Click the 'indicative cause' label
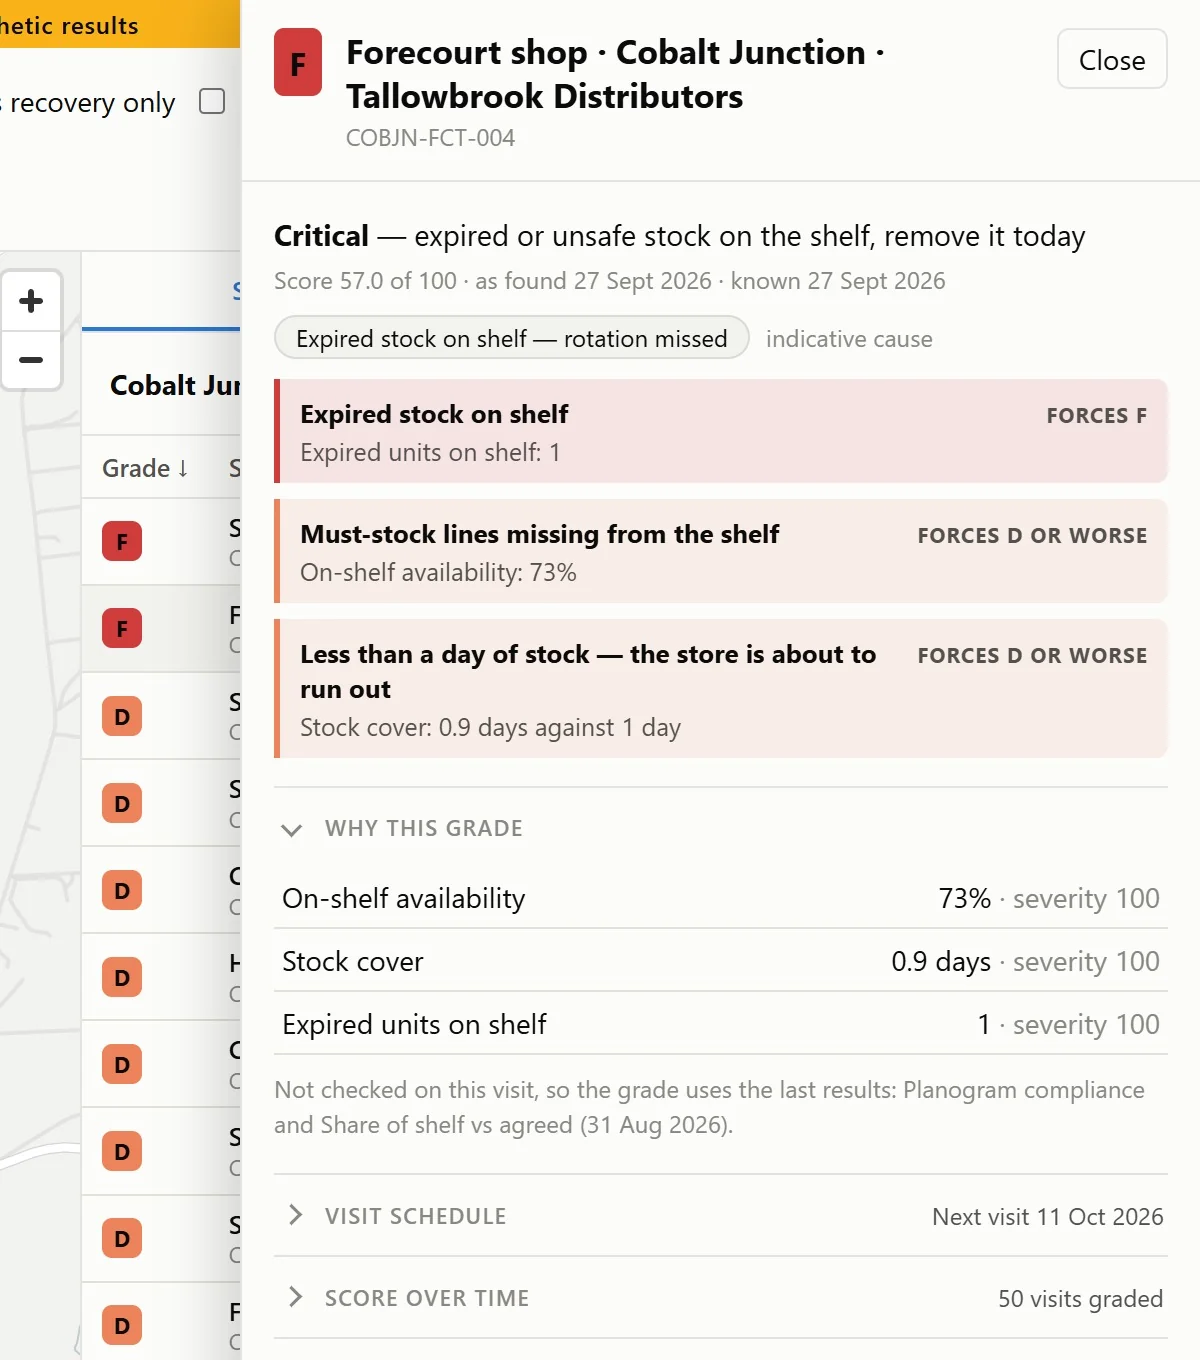The image size is (1200, 1360). pyautogui.click(x=849, y=339)
